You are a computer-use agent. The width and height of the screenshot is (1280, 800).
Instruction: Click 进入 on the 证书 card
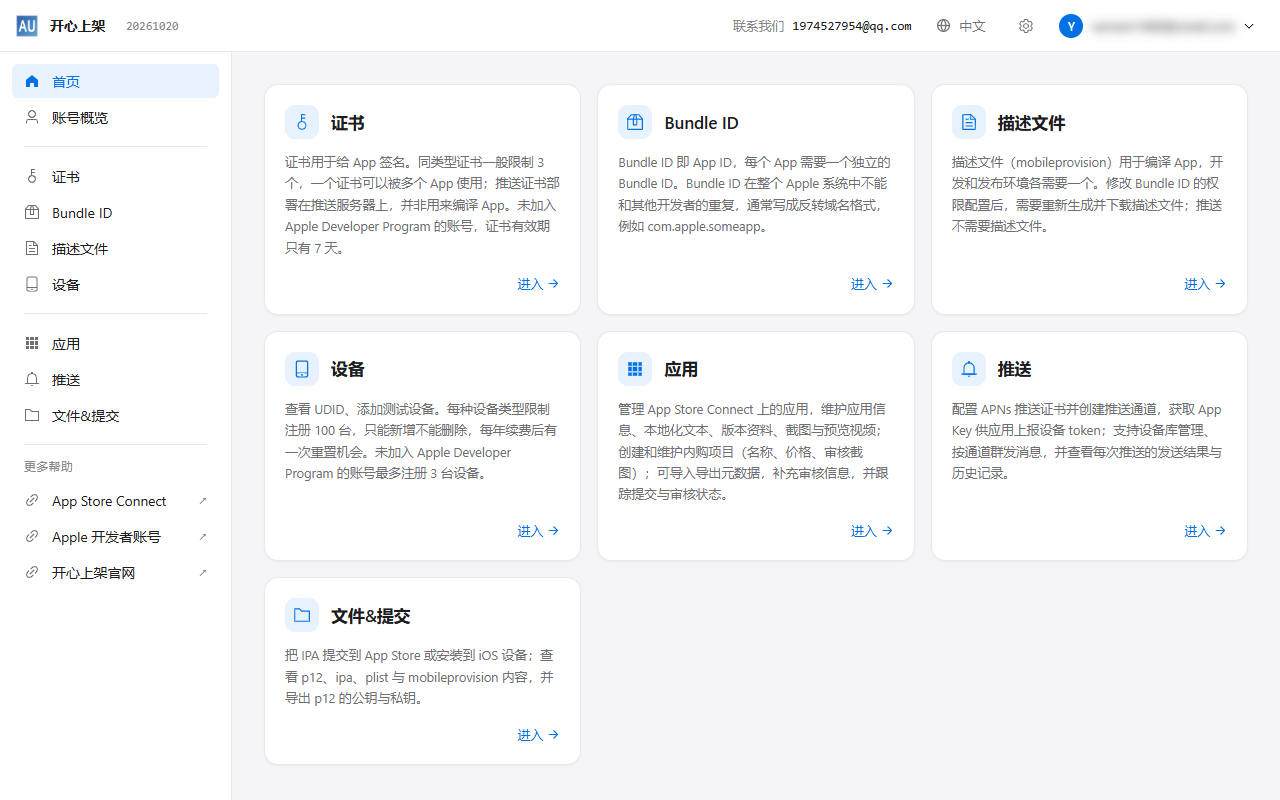tap(538, 284)
